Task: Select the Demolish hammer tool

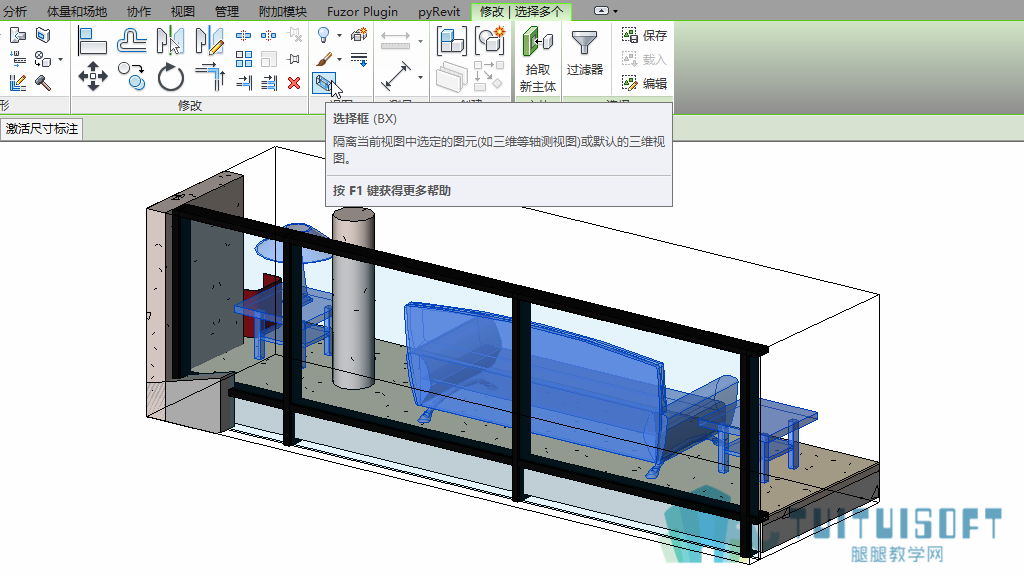Action: [43, 83]
